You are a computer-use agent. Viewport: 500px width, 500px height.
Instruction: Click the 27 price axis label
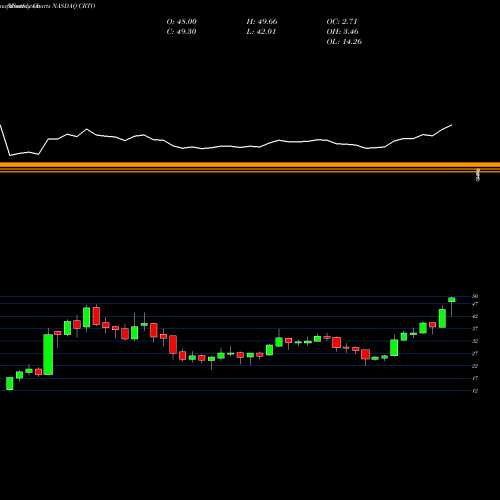[475, 354]
